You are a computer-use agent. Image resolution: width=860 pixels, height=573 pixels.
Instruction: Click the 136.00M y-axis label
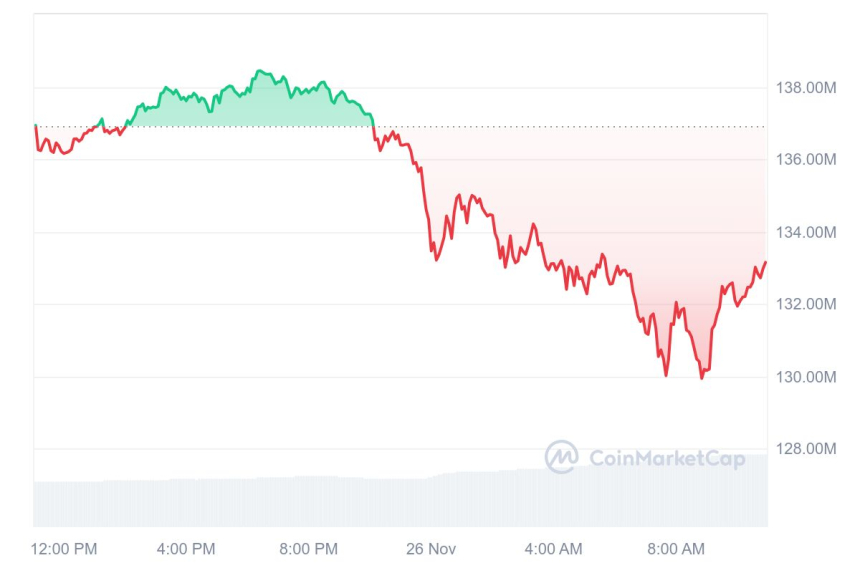pos(806,160)
